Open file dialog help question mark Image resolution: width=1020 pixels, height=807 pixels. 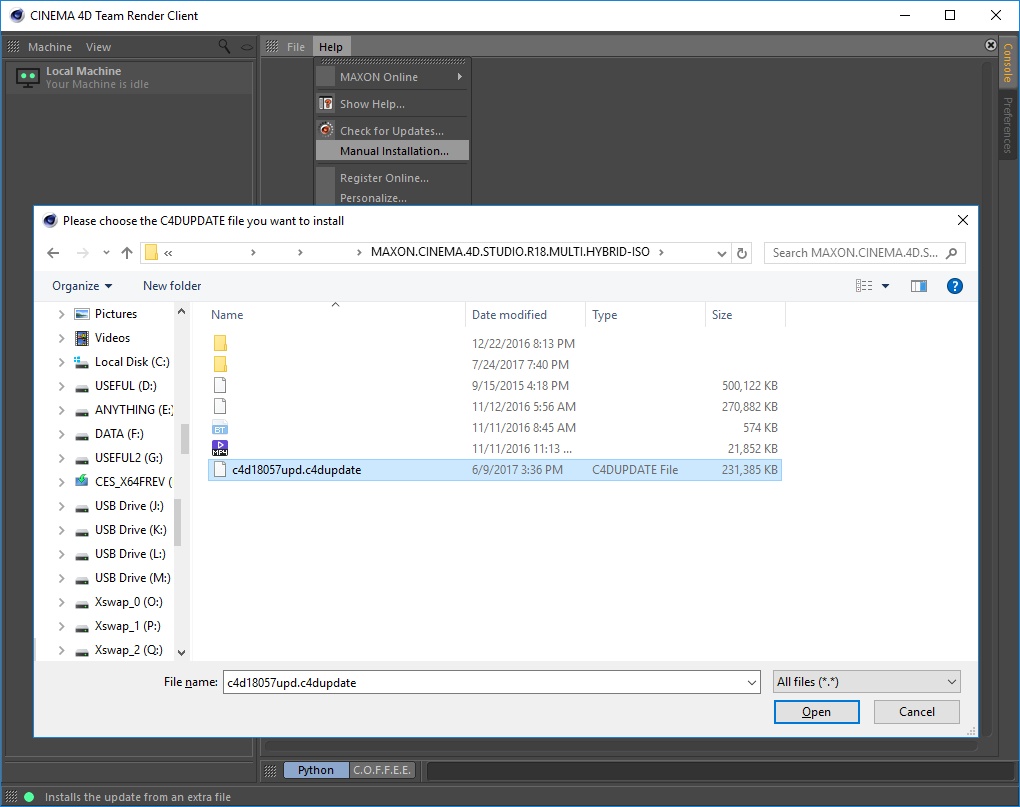[954, 286]
